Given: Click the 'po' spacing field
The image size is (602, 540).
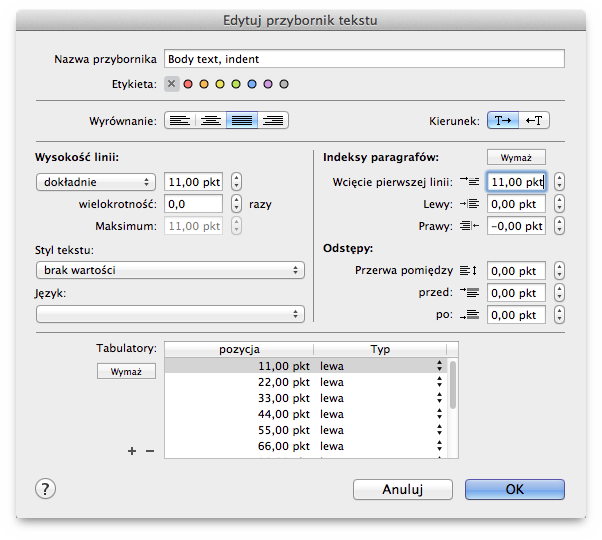Looking at the screenshot, I should click(516, 315).
